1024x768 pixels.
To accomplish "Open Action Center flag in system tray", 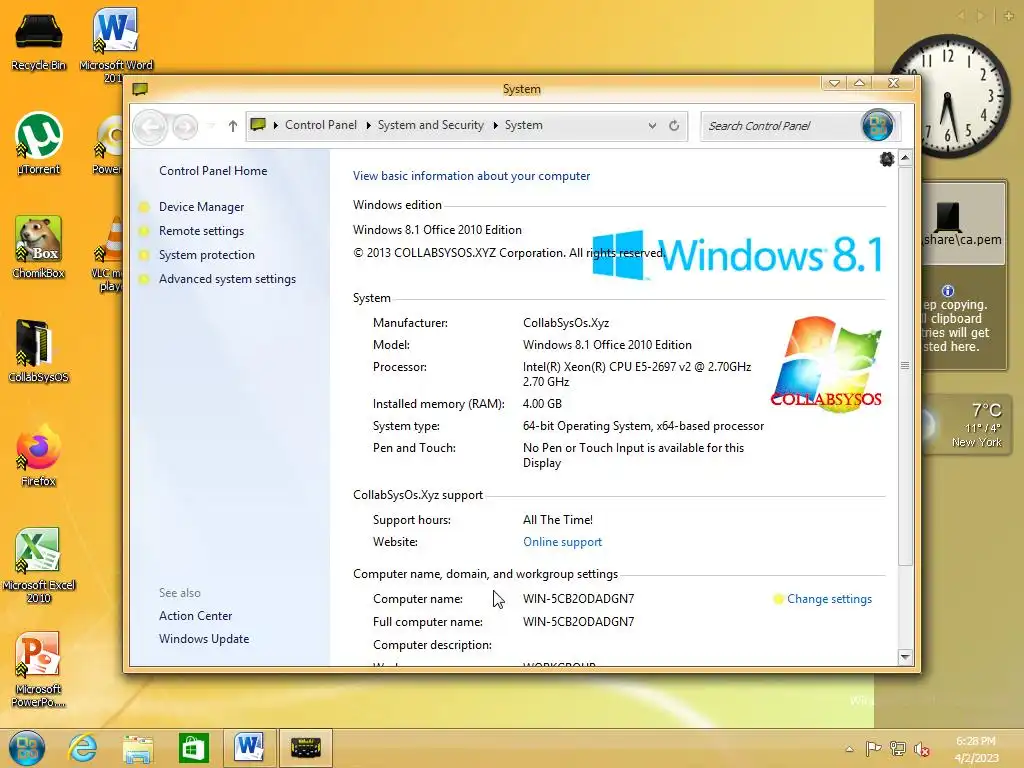I will pyautogui.click(x=873, y=748).
